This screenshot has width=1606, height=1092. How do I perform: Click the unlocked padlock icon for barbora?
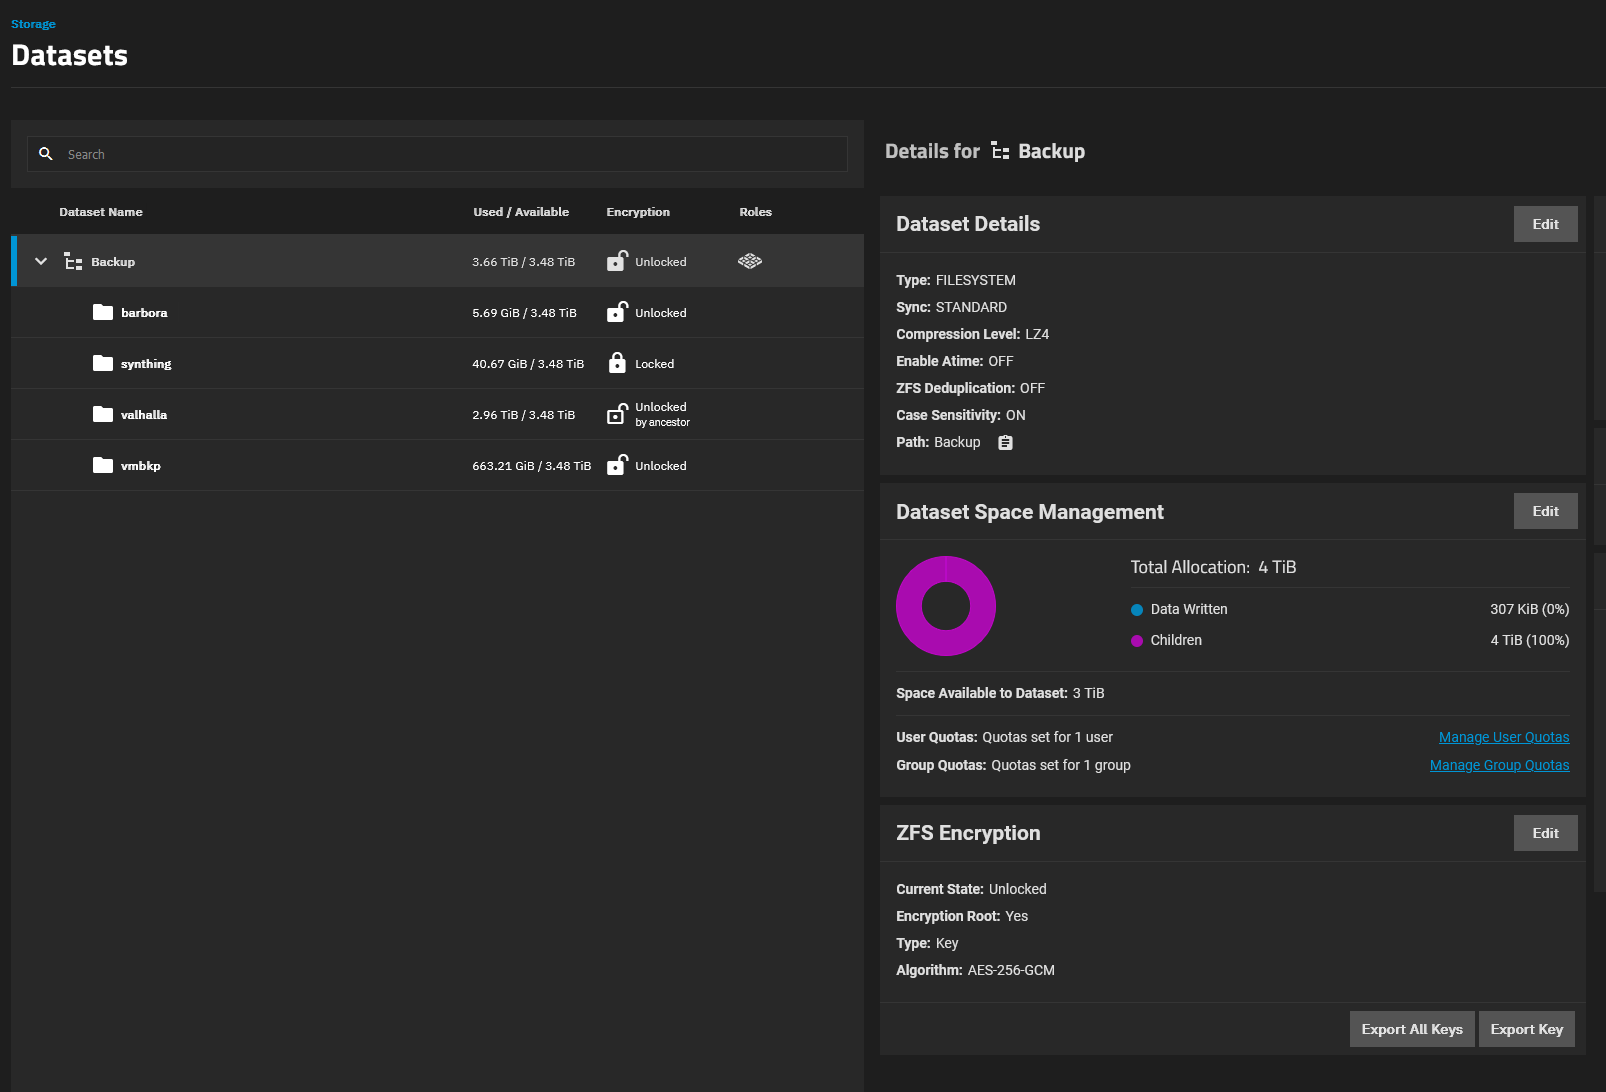(x=617, y=312)
